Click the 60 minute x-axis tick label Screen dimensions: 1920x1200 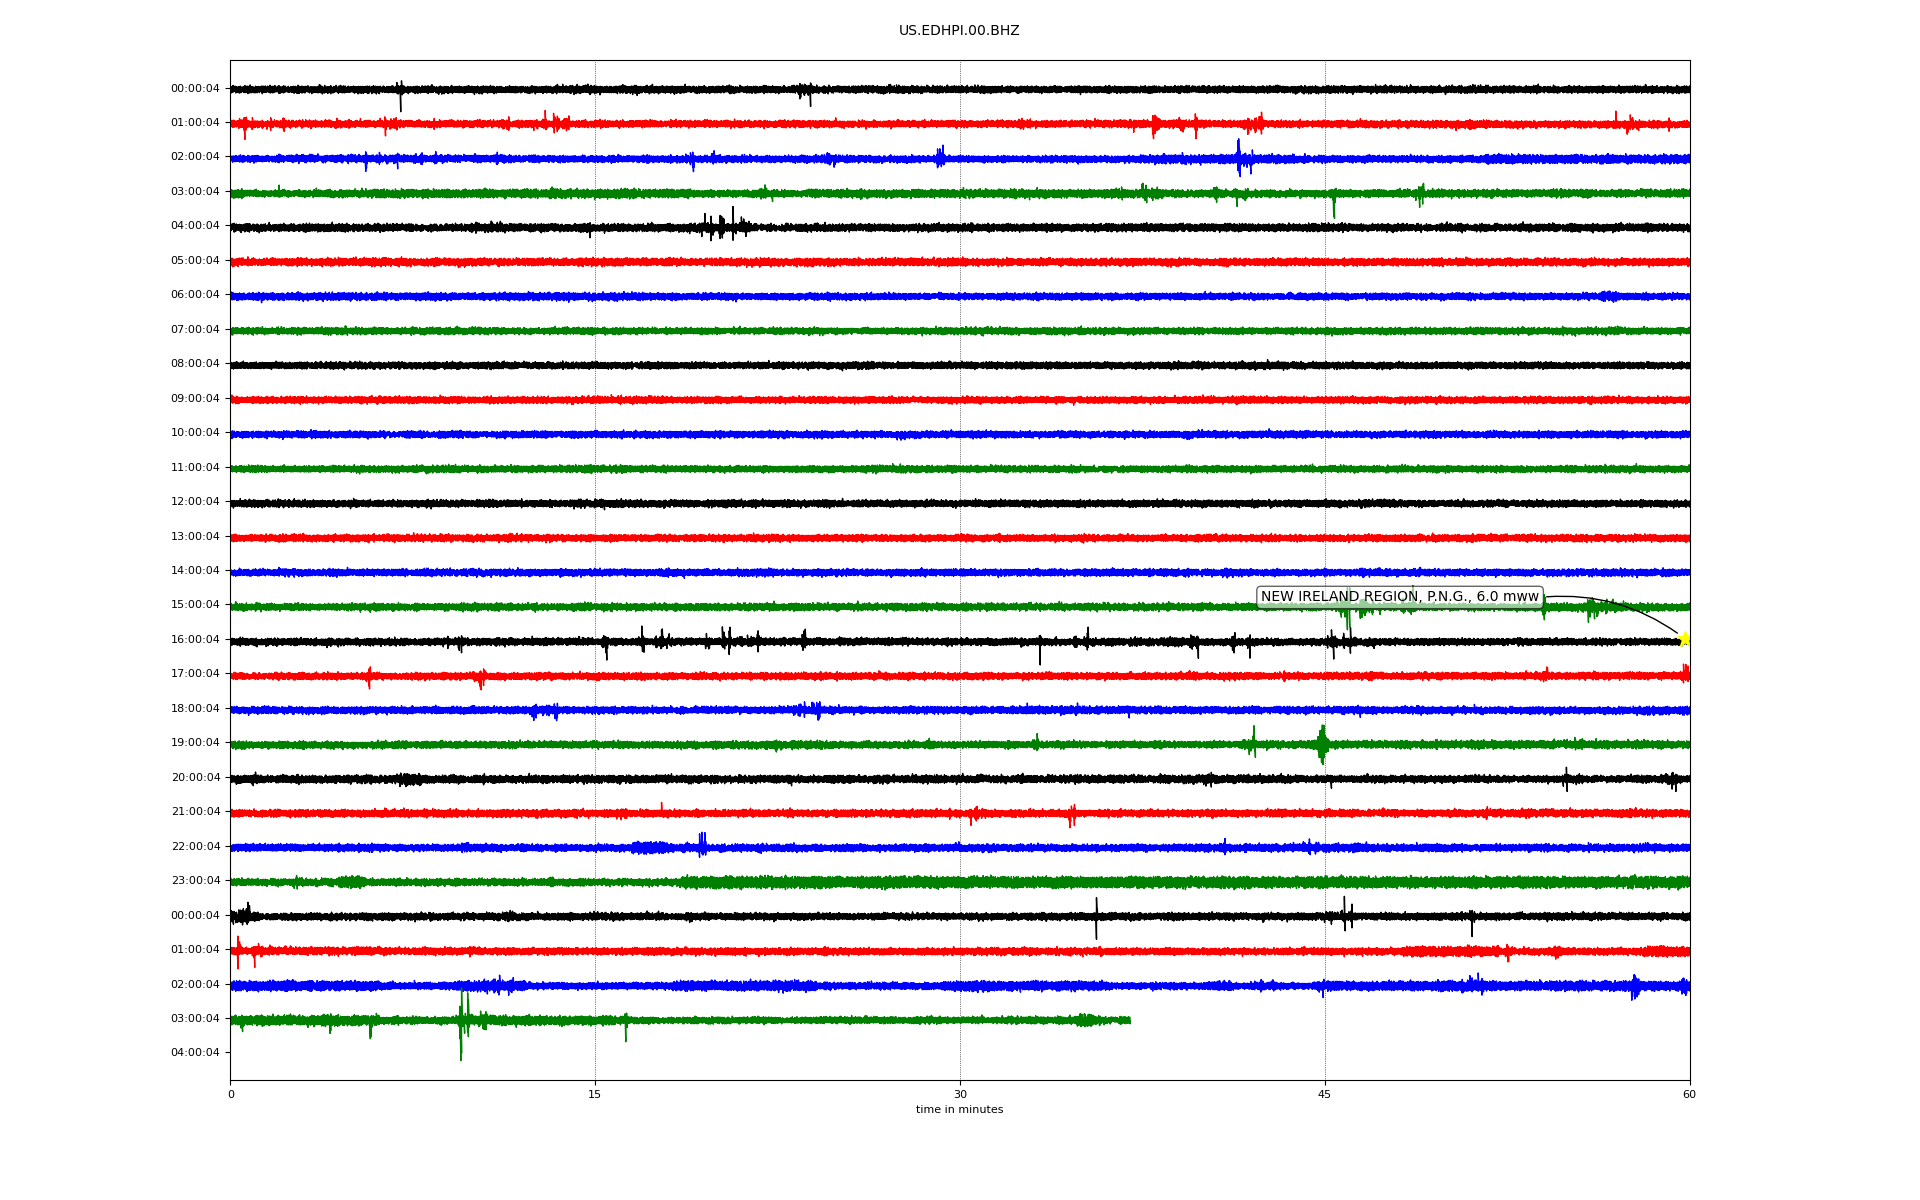pyautogui.click(x=1689, y=1094)
